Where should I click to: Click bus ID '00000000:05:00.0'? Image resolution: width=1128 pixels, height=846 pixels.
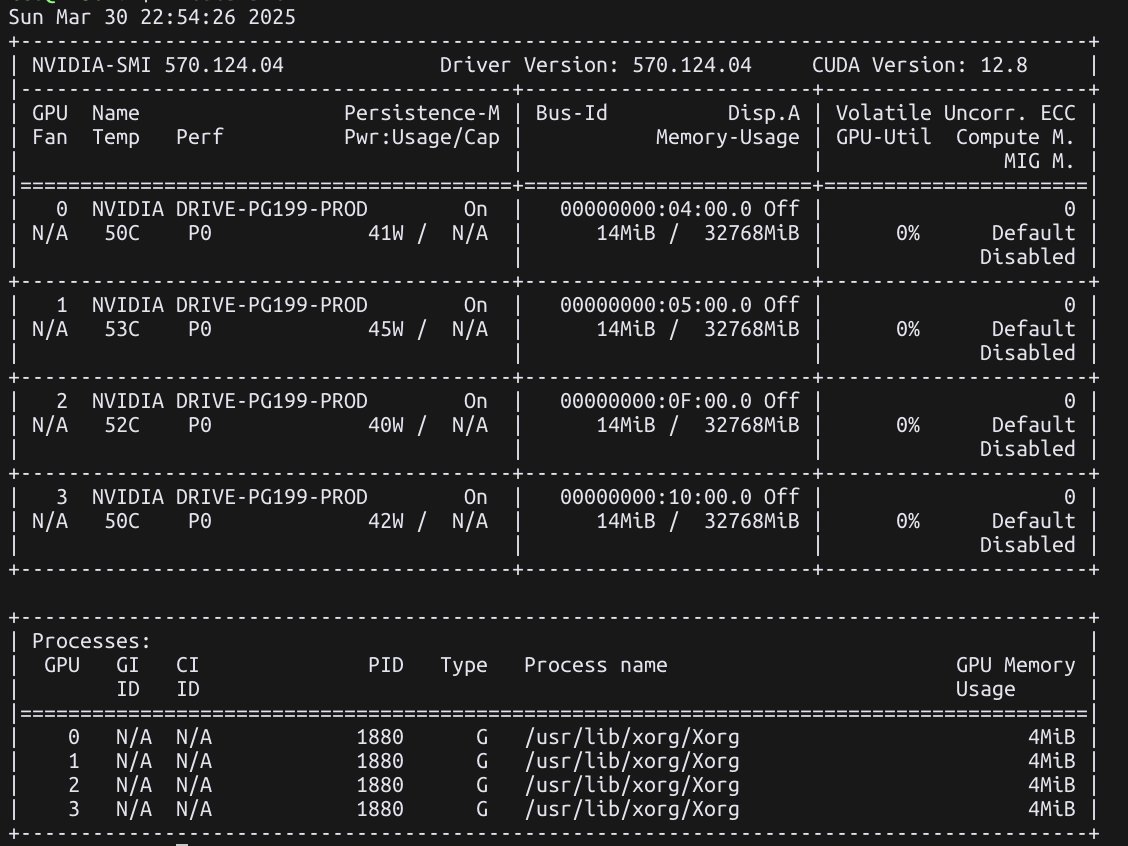click(x=656, y=305)
